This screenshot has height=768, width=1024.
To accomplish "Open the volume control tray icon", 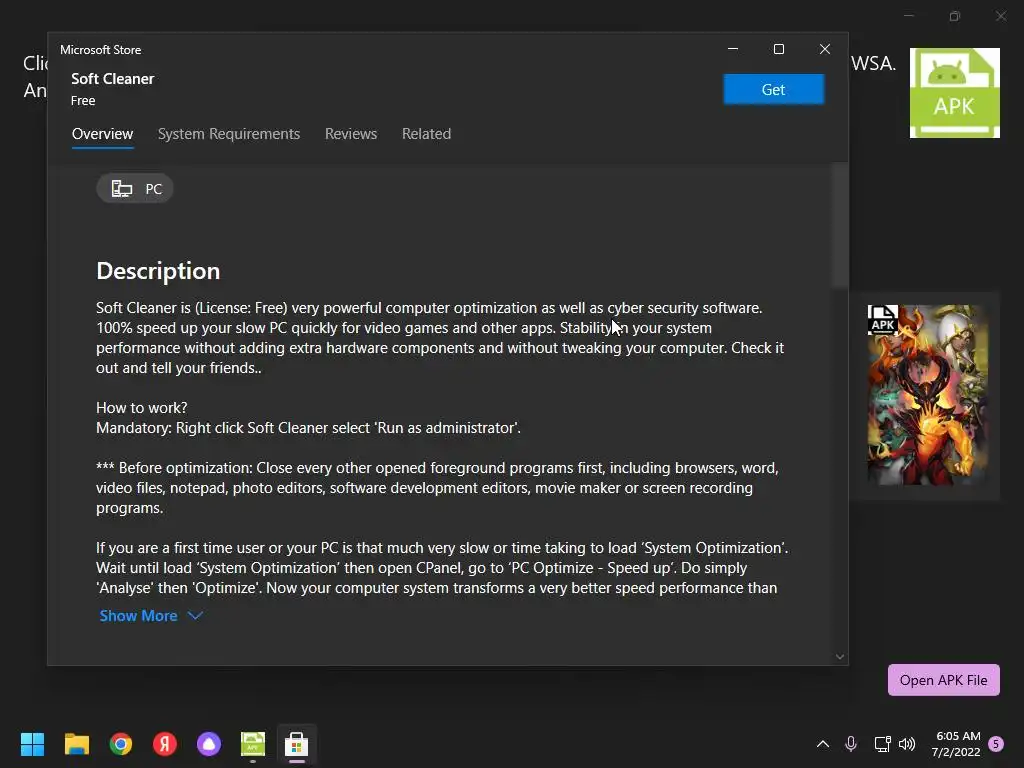I will [907, 744].
